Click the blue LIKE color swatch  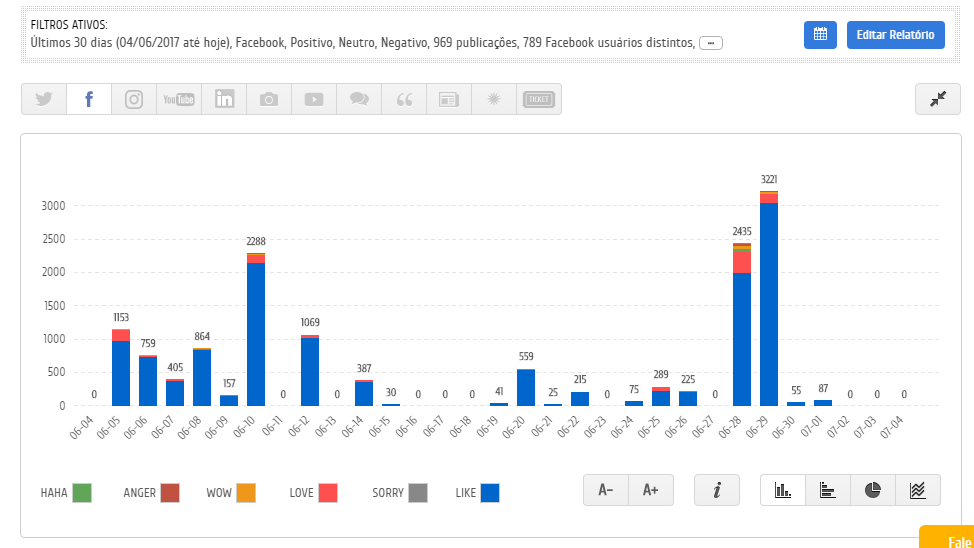pos(490,493)
